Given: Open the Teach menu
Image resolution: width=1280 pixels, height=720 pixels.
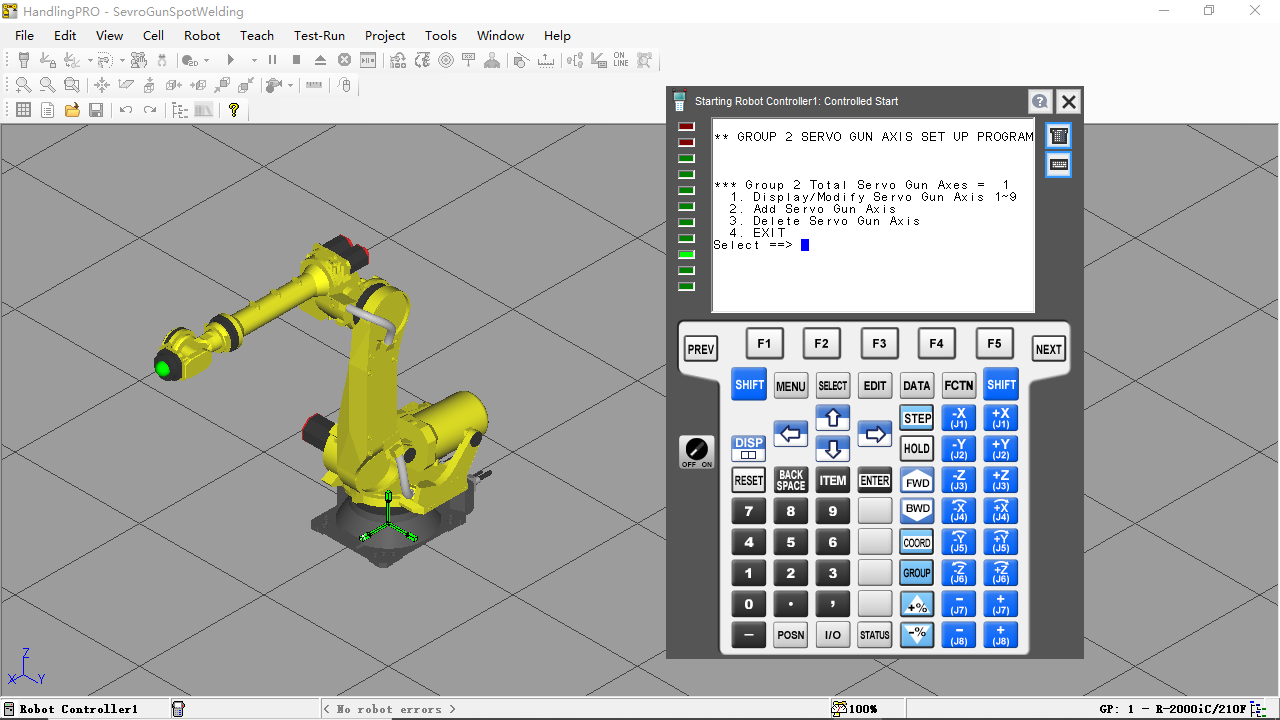Looking at the screenshot, I should coord(257,35).
